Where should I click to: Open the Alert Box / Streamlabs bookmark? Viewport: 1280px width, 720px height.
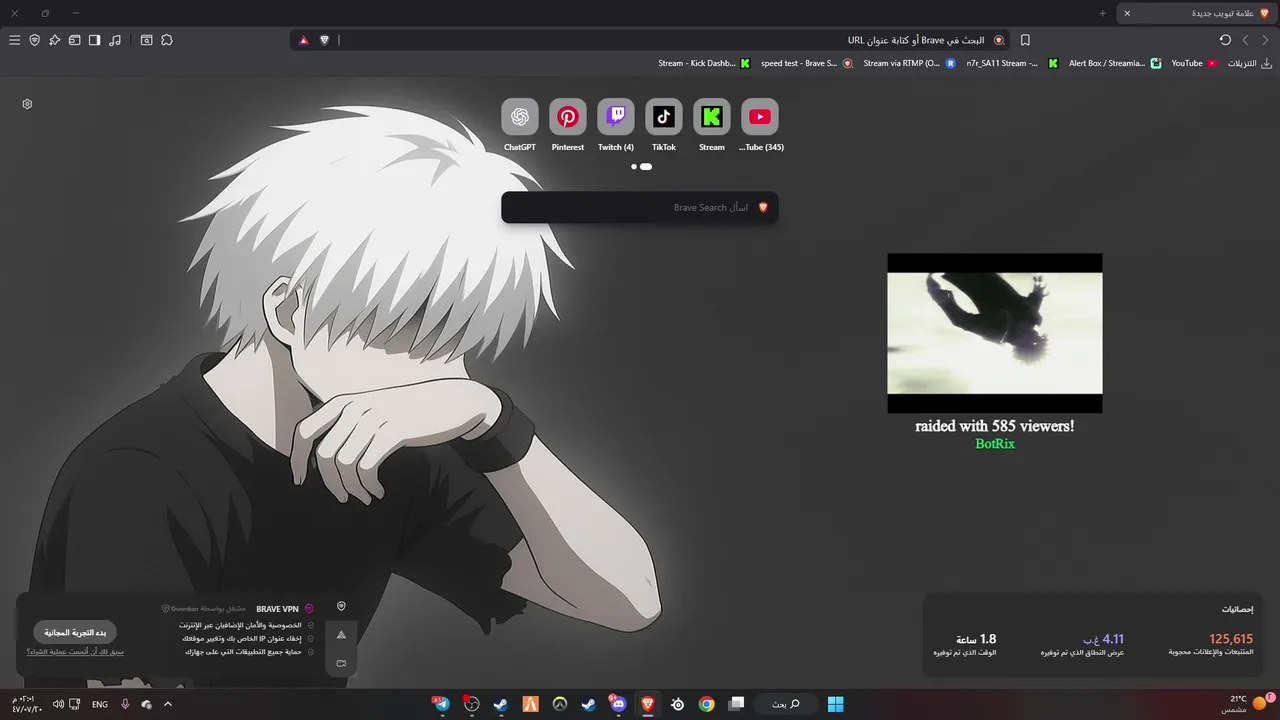click(1114, 63)
